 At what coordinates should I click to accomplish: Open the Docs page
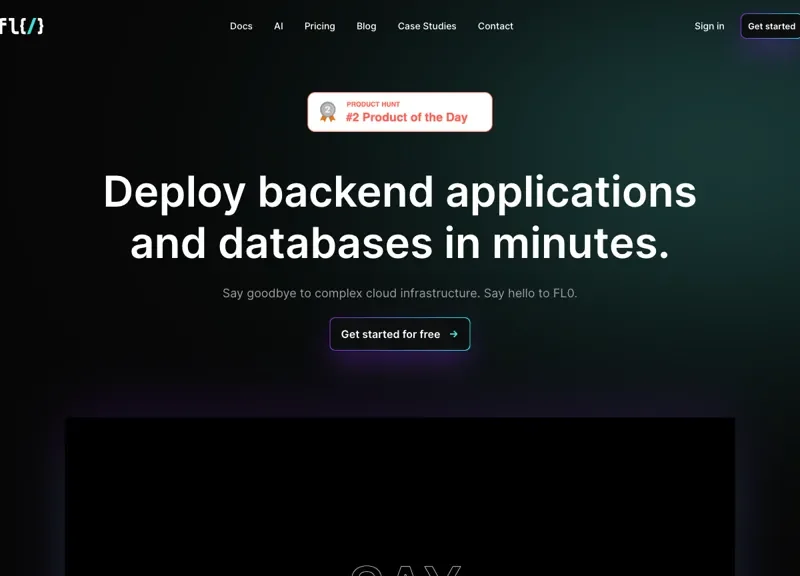coord(241,26)
